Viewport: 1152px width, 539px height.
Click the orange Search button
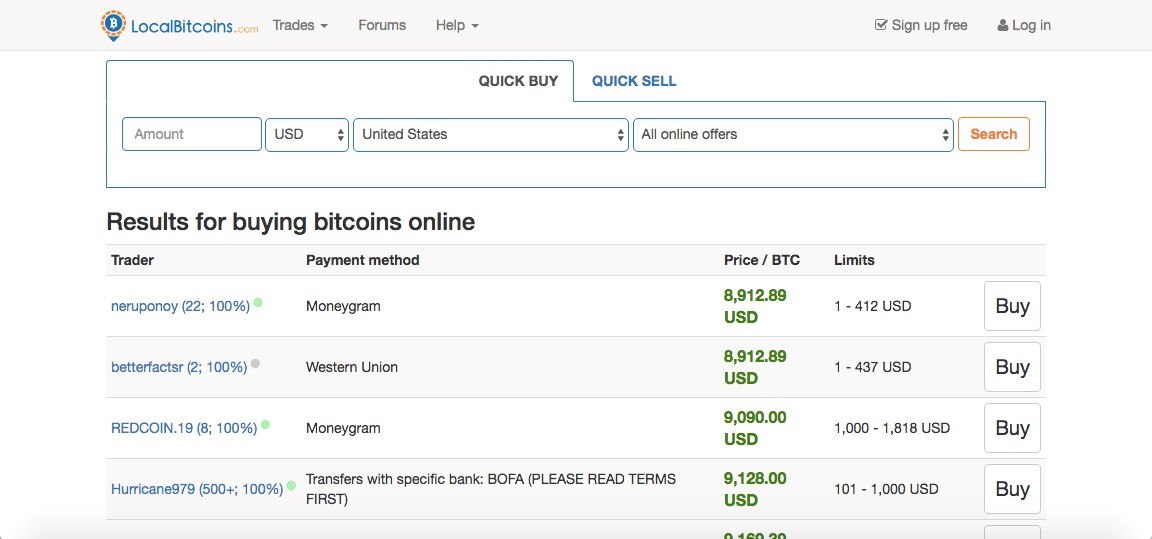[x=994, y=134]
